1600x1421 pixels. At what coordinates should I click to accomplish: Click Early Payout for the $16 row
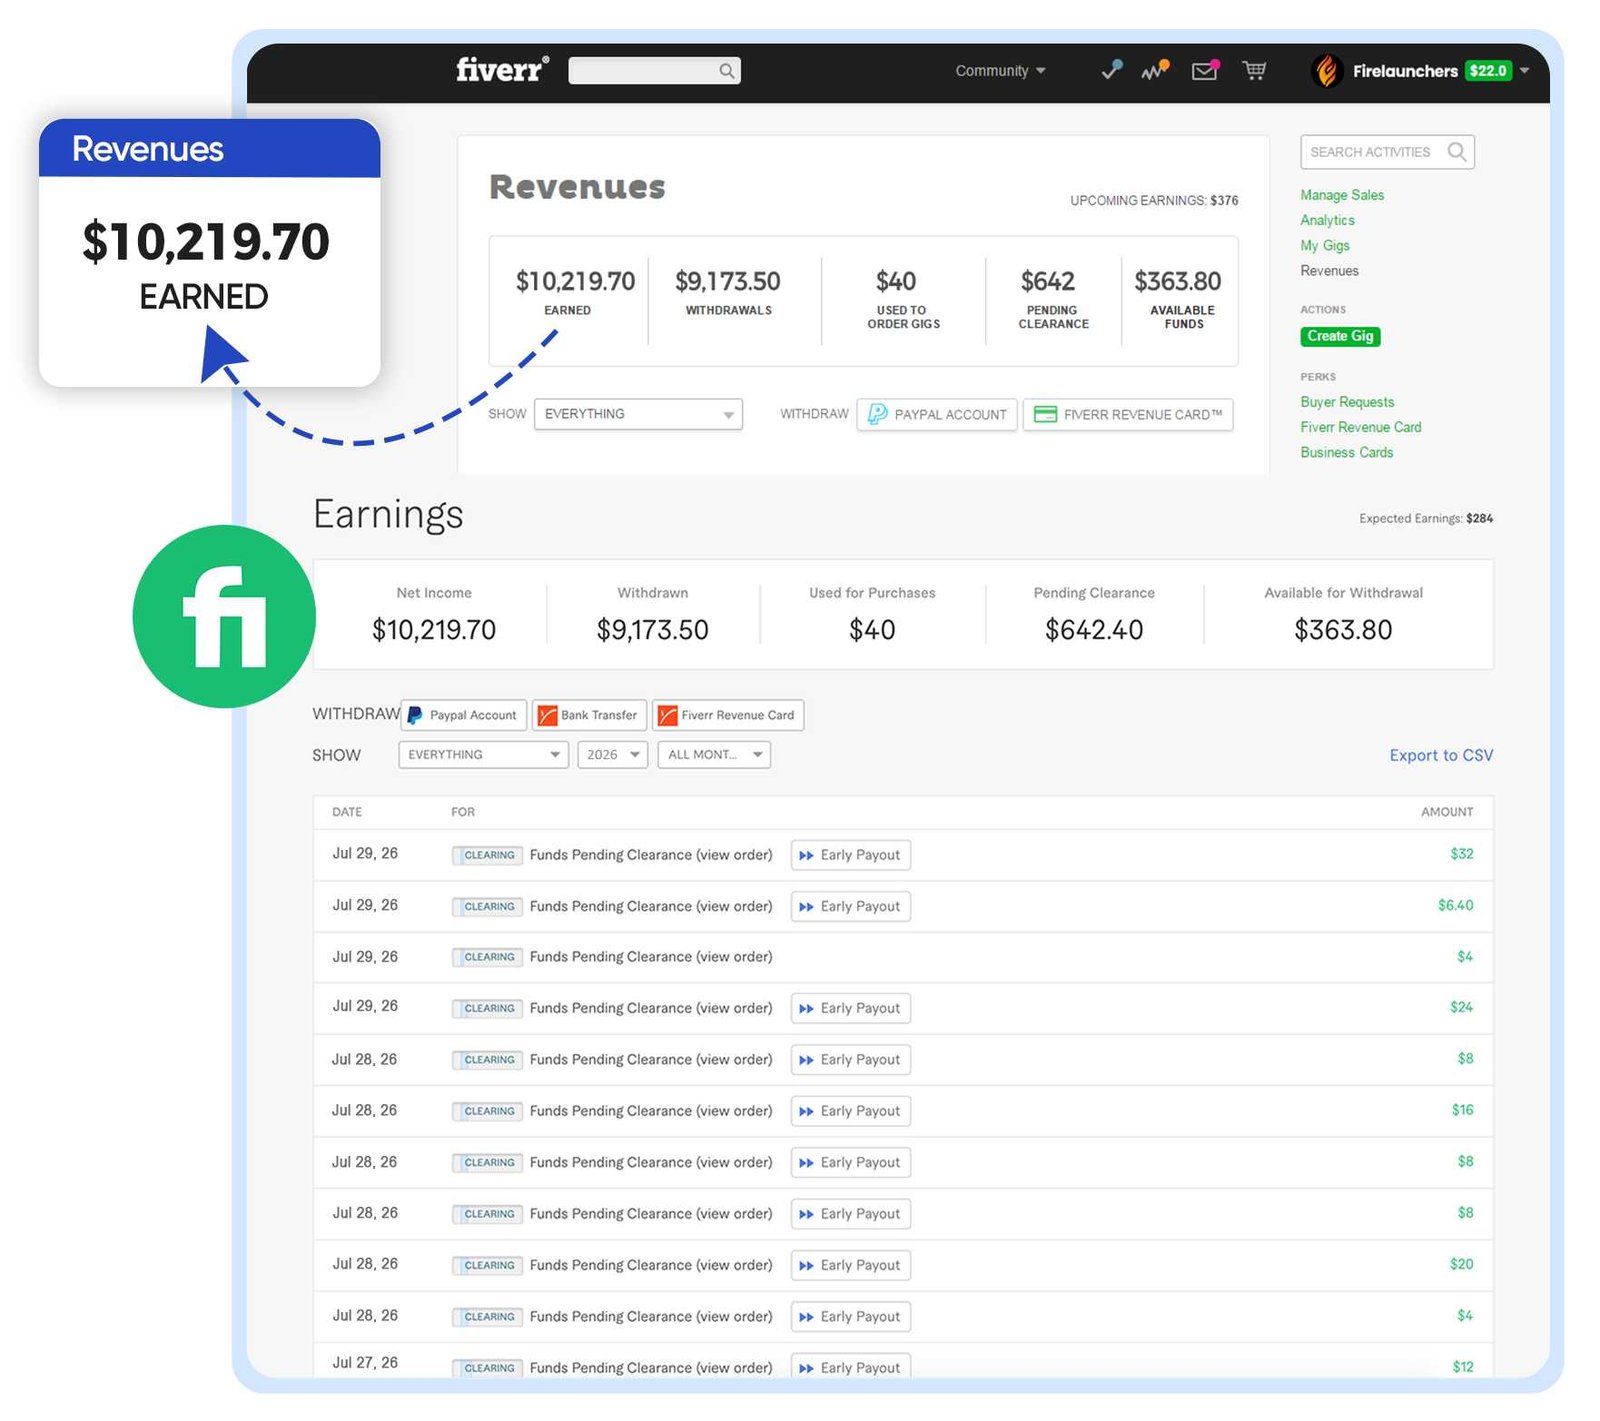[x=851, y=1111]
